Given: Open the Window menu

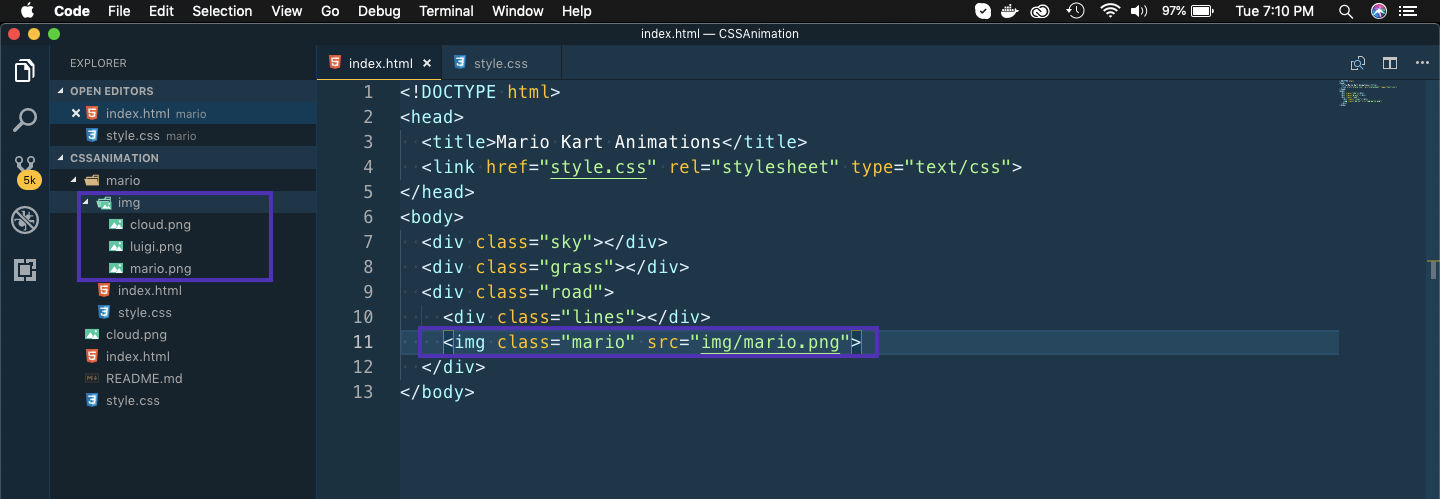Looking at the screenshot, I should 518,11.
